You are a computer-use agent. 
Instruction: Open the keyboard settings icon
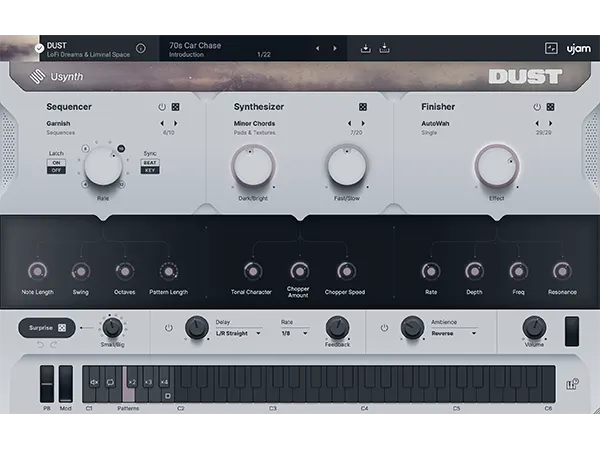(572, 383)
